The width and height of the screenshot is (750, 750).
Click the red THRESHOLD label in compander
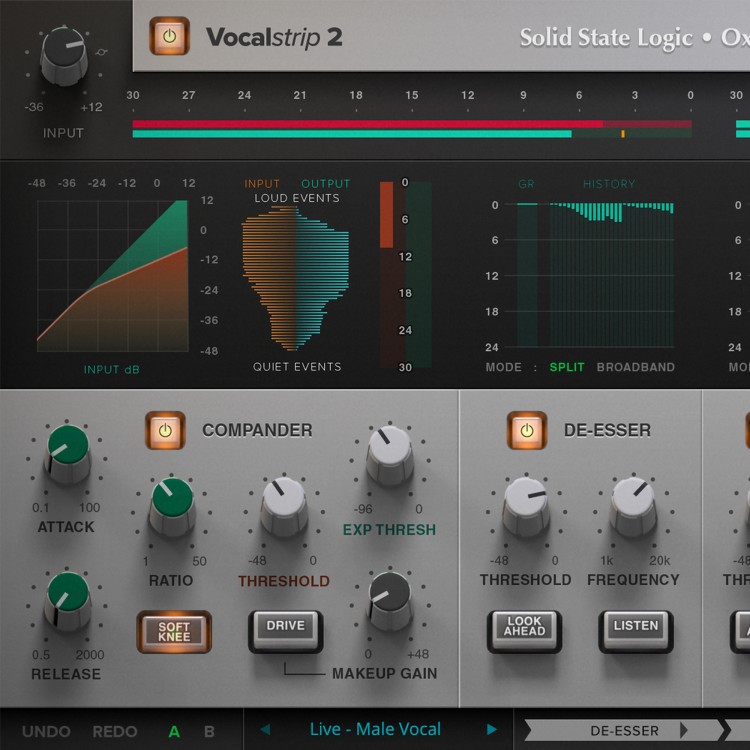pos(284,581)
